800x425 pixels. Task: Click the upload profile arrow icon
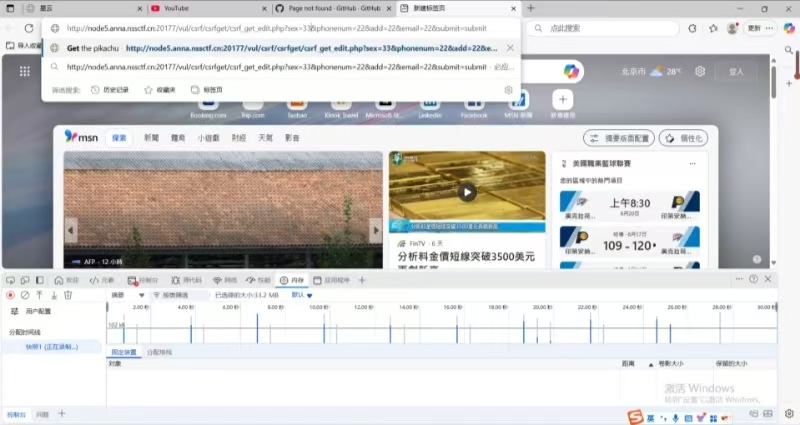(x=39, y=295)
